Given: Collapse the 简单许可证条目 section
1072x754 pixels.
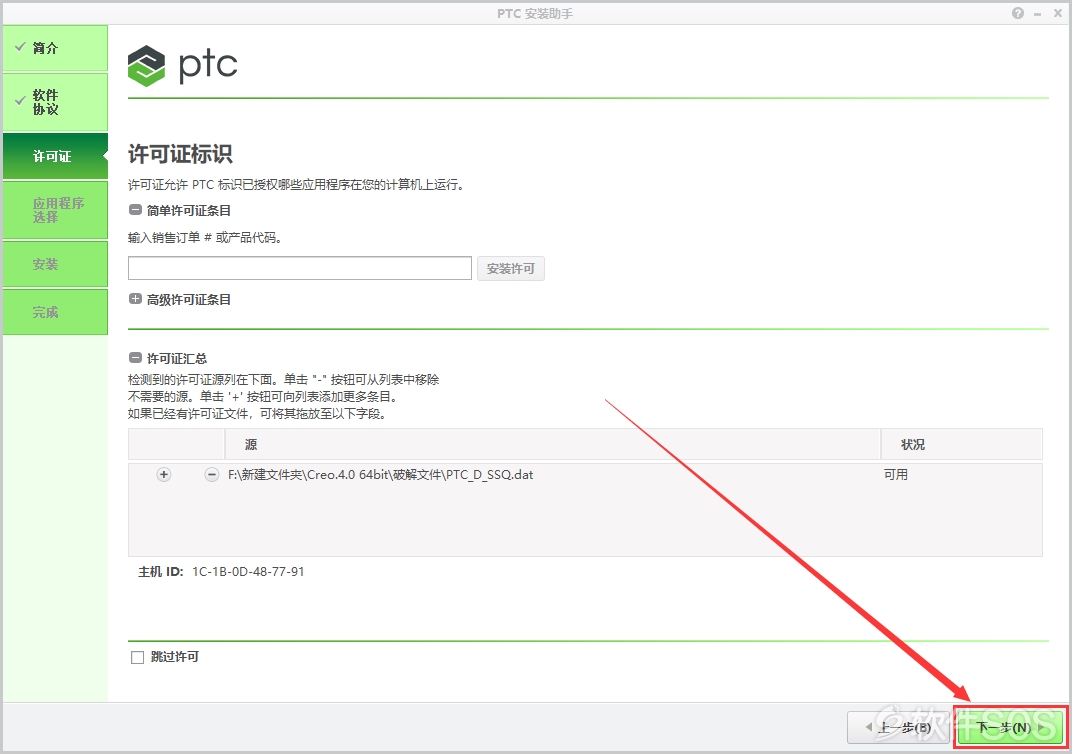Looking at the screenshot, I should point(135,210).
